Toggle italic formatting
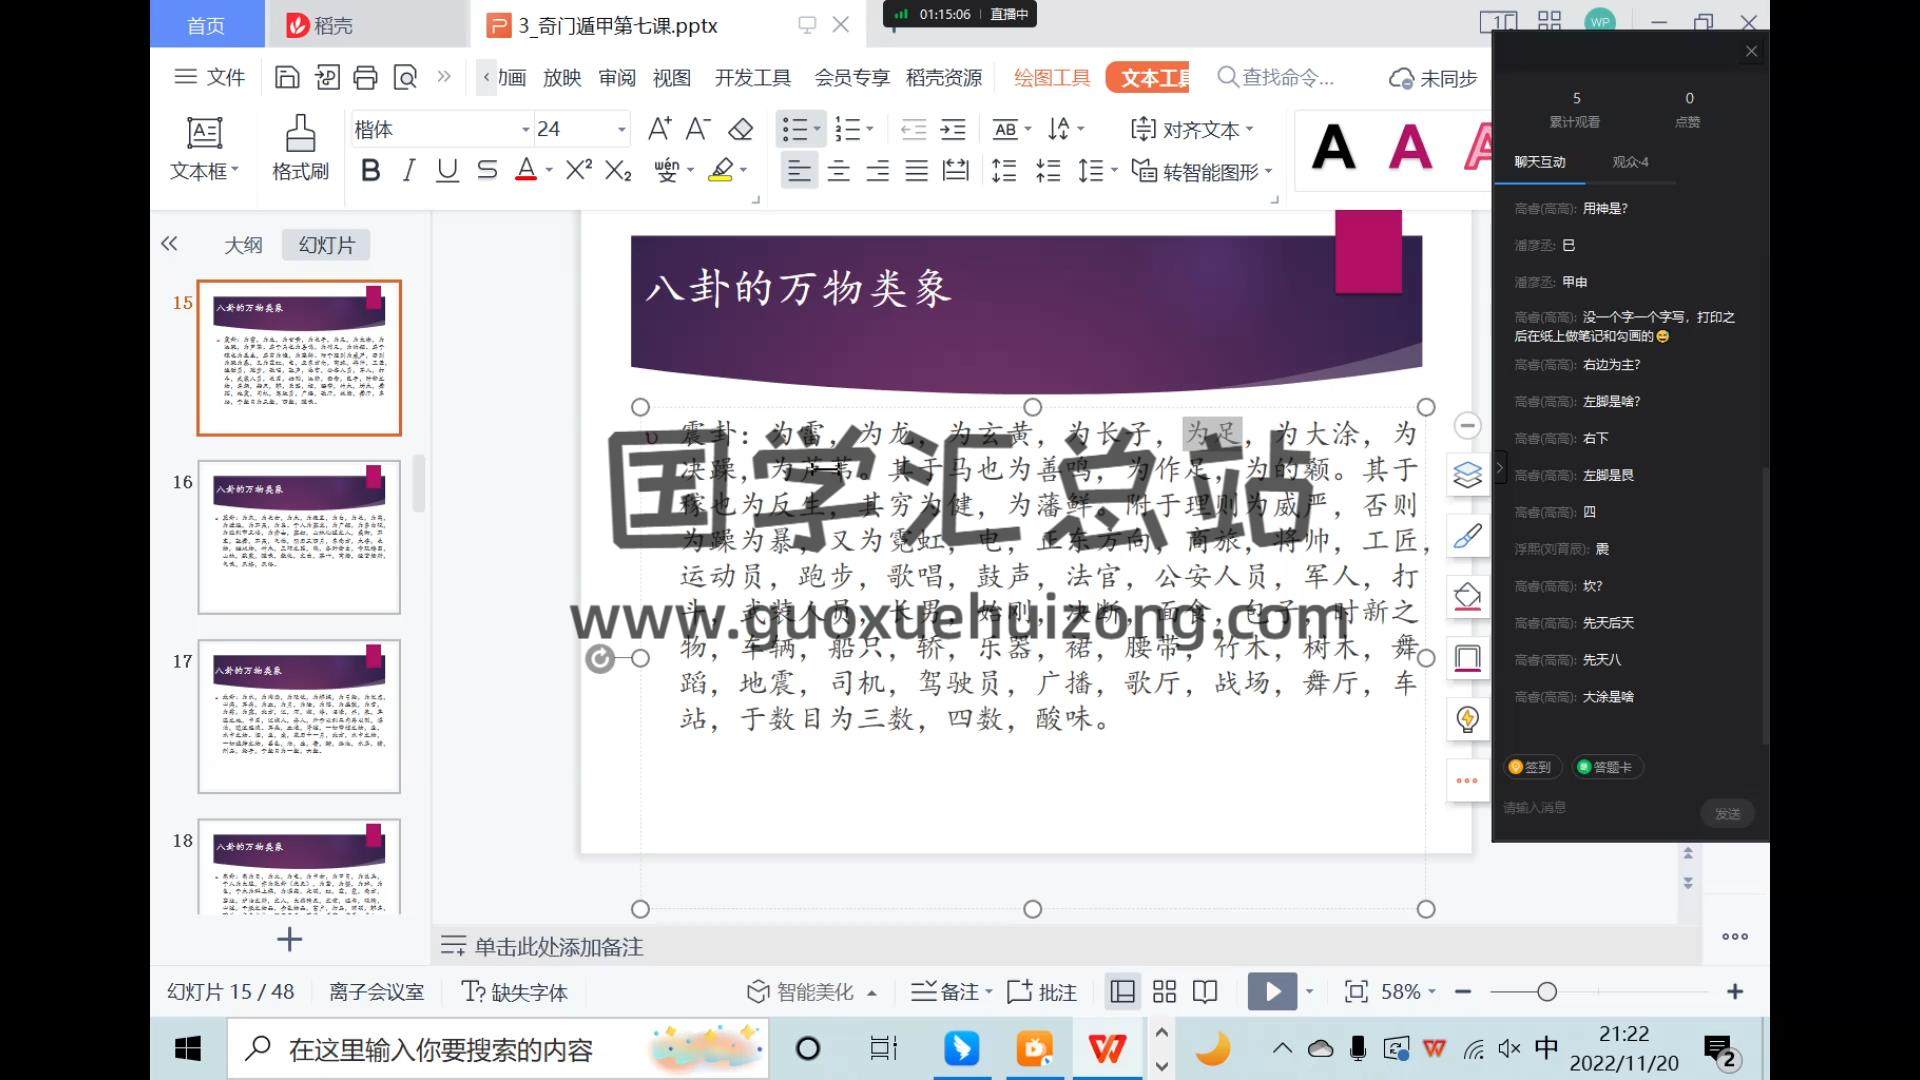 coord(408,170)
